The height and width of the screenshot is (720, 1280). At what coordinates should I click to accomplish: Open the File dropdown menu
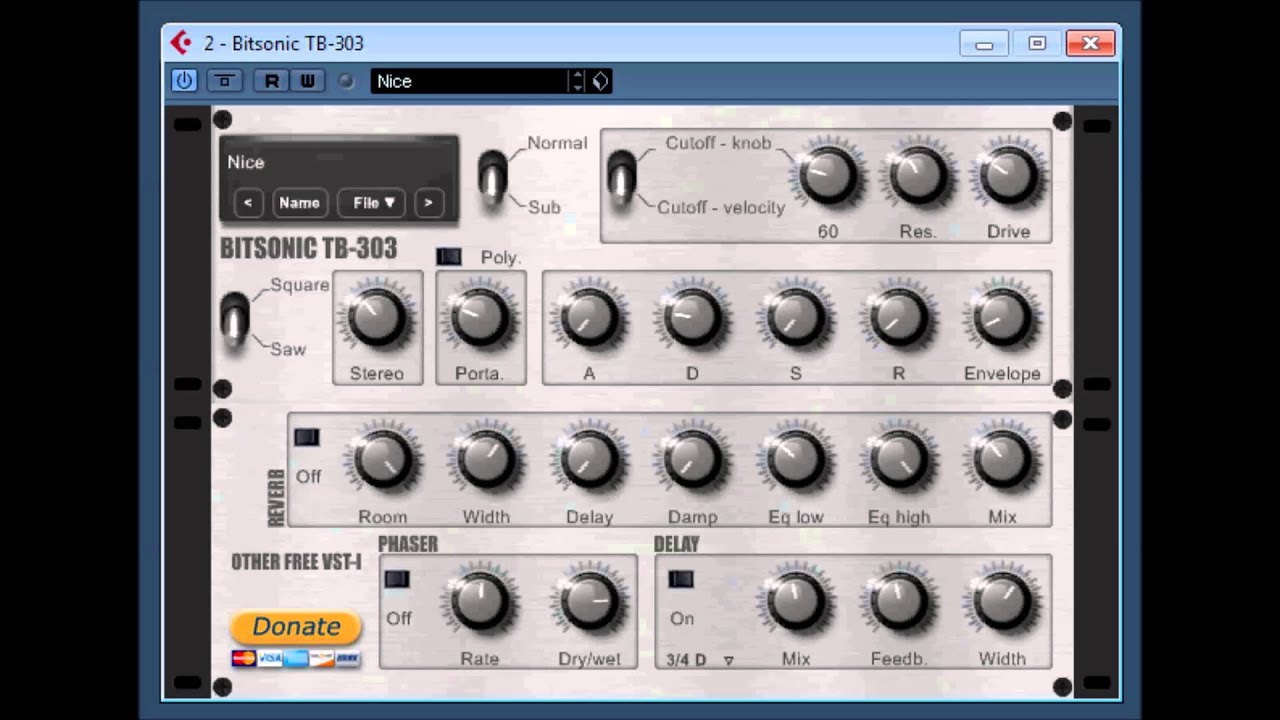tap(371, 202)
